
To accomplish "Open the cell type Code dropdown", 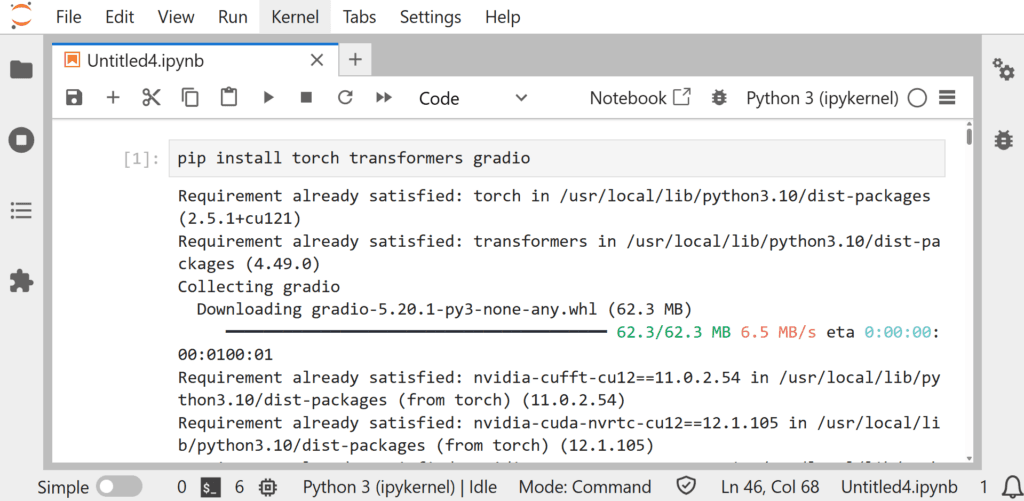I will tap(472, 98).
